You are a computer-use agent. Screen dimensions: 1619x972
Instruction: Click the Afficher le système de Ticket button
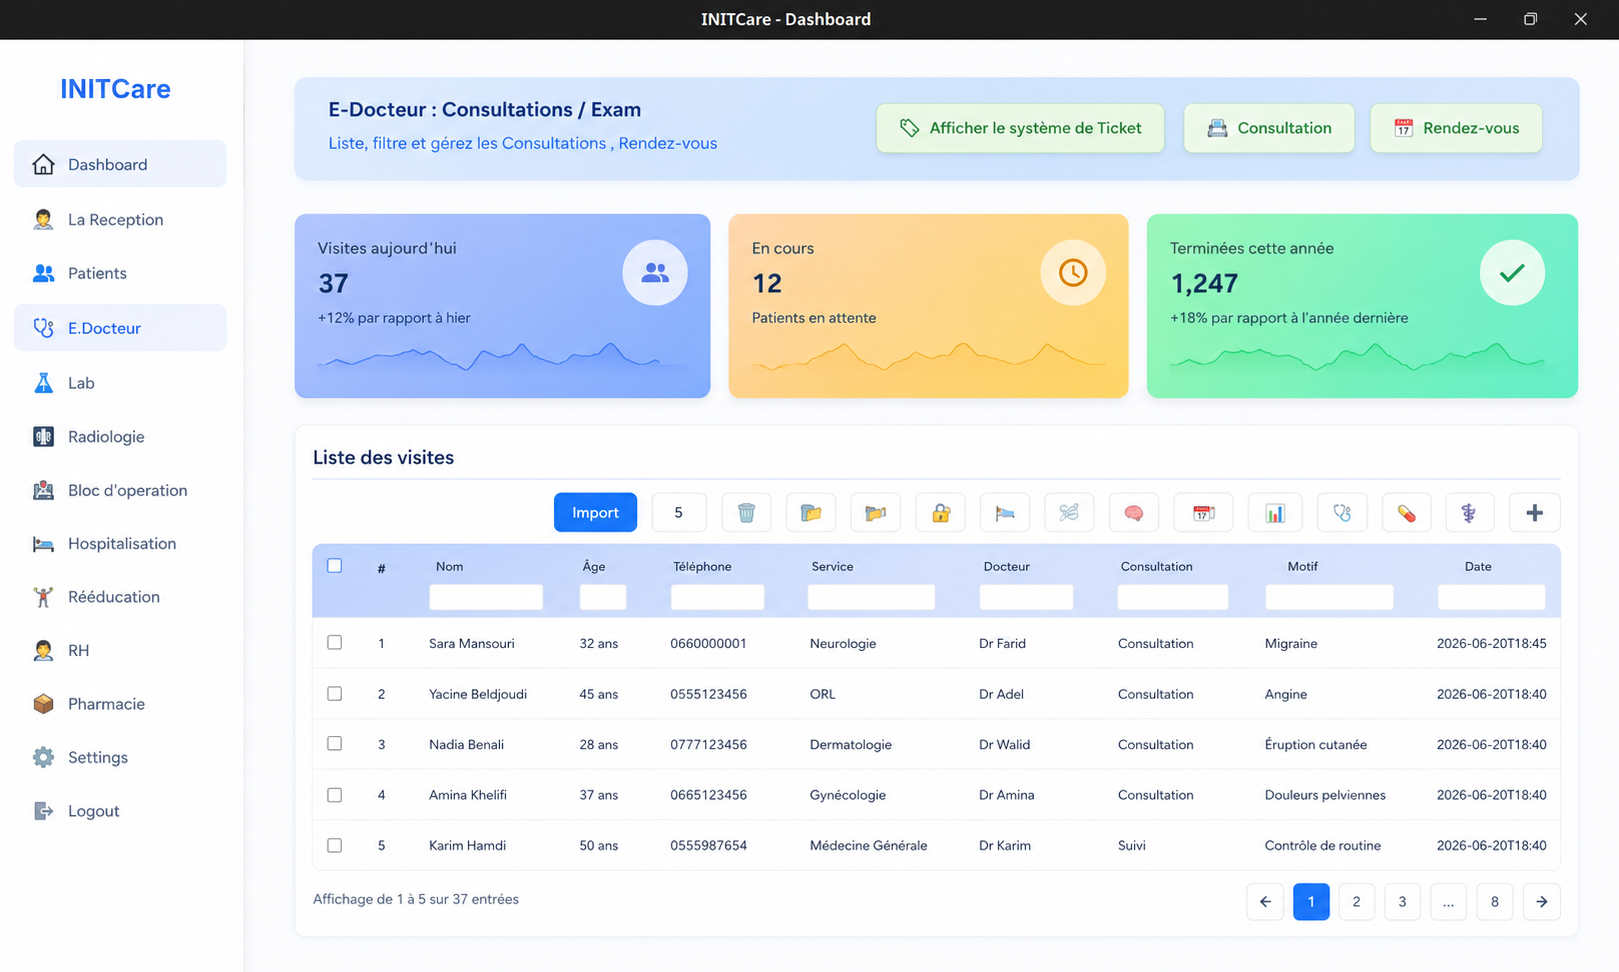click(x=1020, y=128)
